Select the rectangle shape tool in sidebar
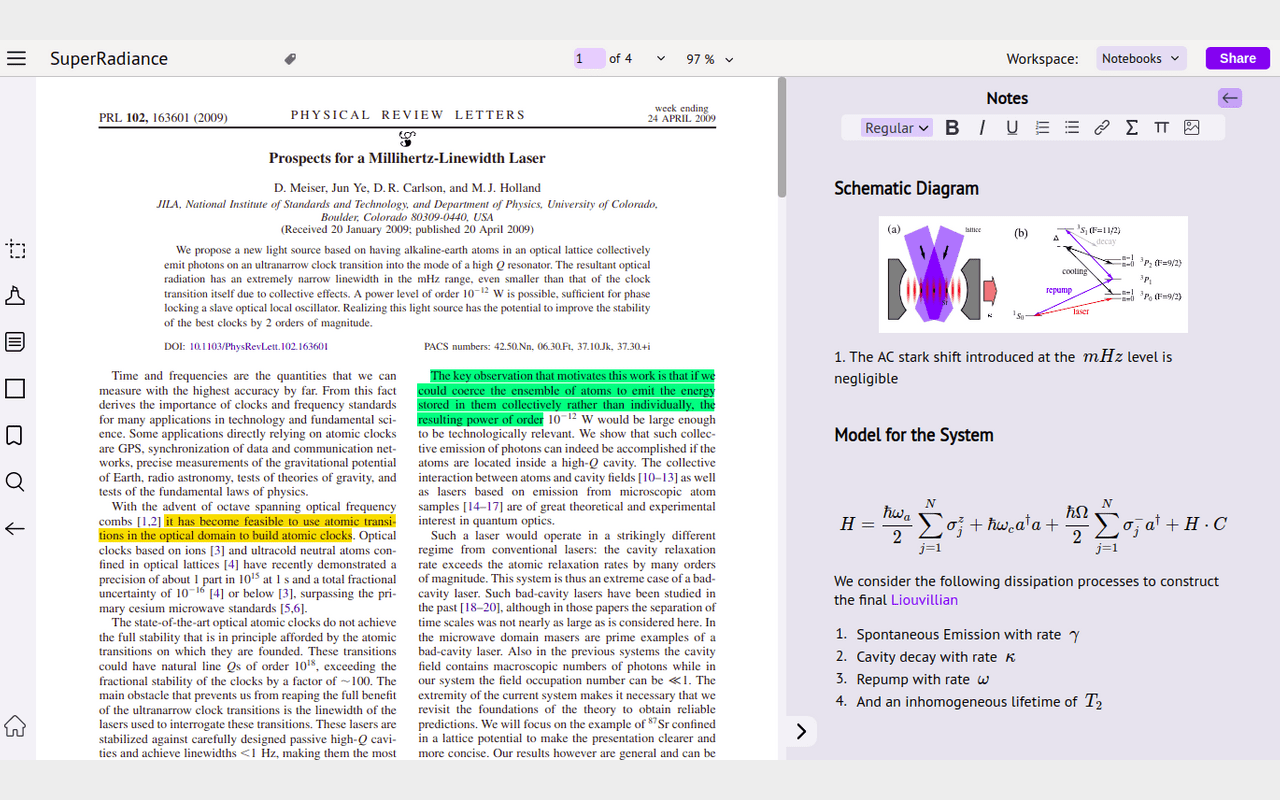The height and width of the screenshot is (800, 1280). pos(15,388)
